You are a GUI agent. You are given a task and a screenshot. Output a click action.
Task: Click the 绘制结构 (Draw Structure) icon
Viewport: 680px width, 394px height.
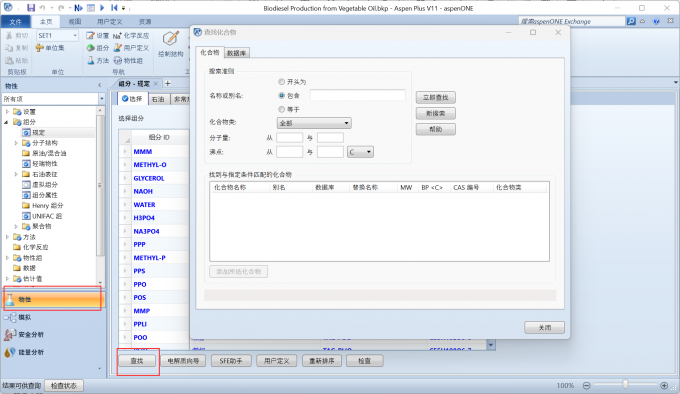(170, 39)
